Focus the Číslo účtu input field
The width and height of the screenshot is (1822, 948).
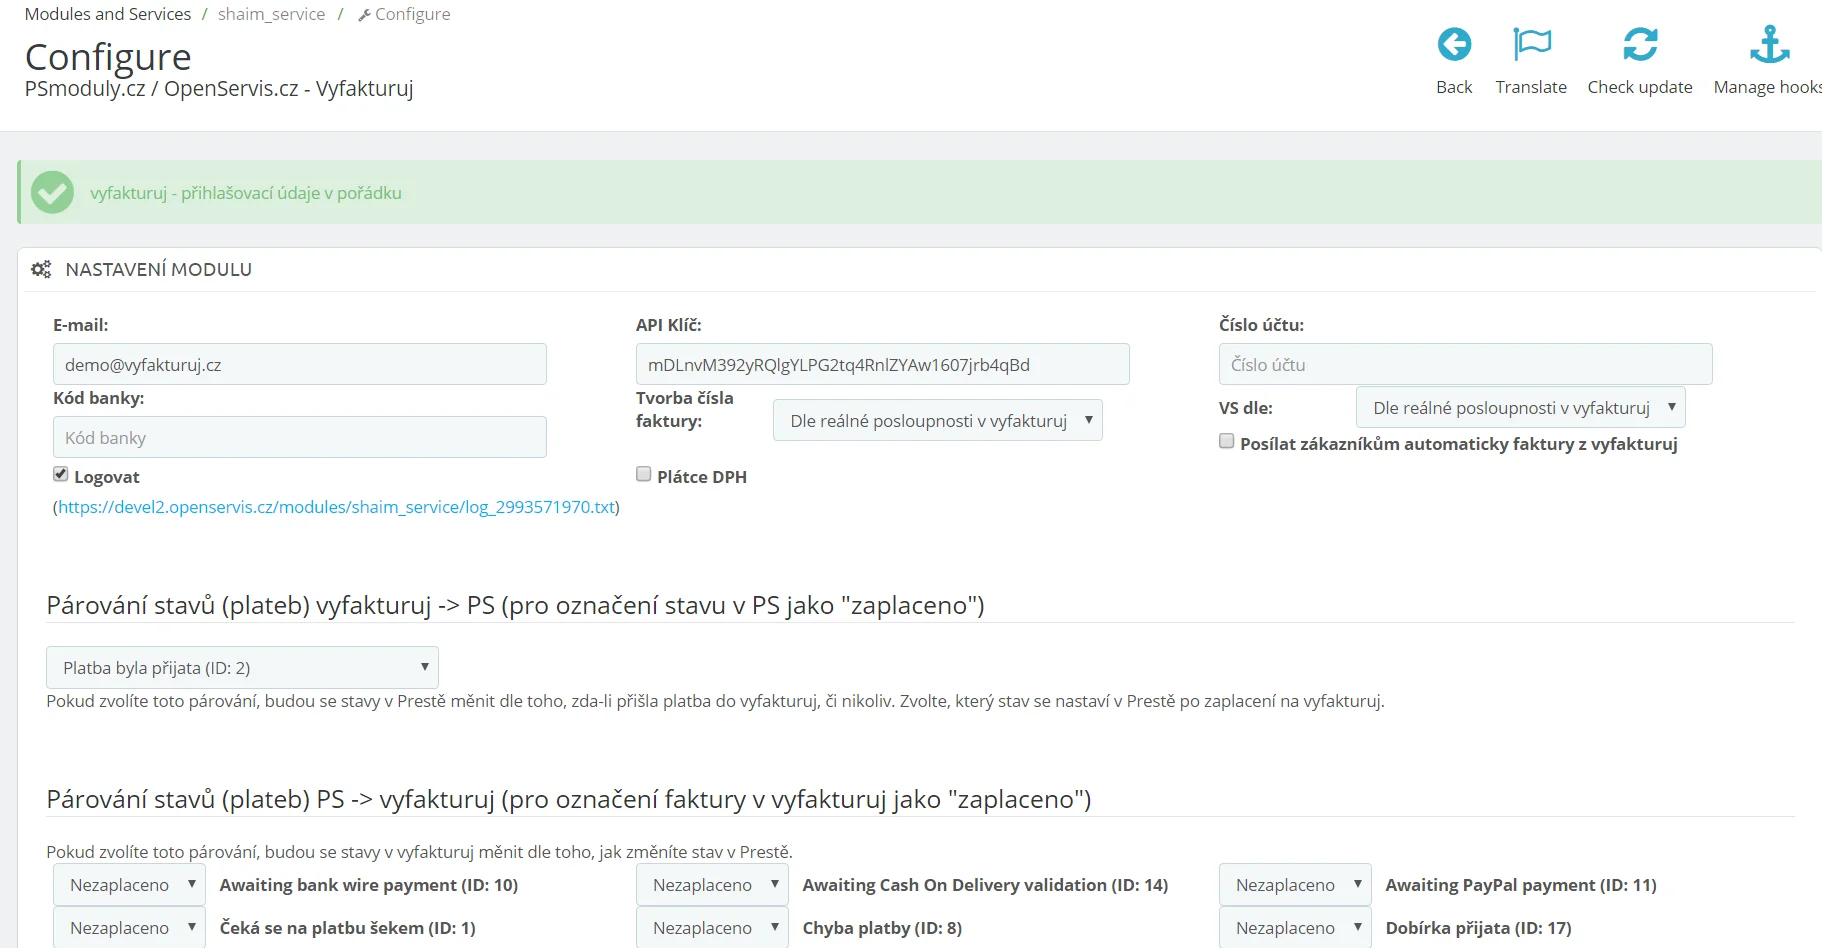[x=1465, y=365]
